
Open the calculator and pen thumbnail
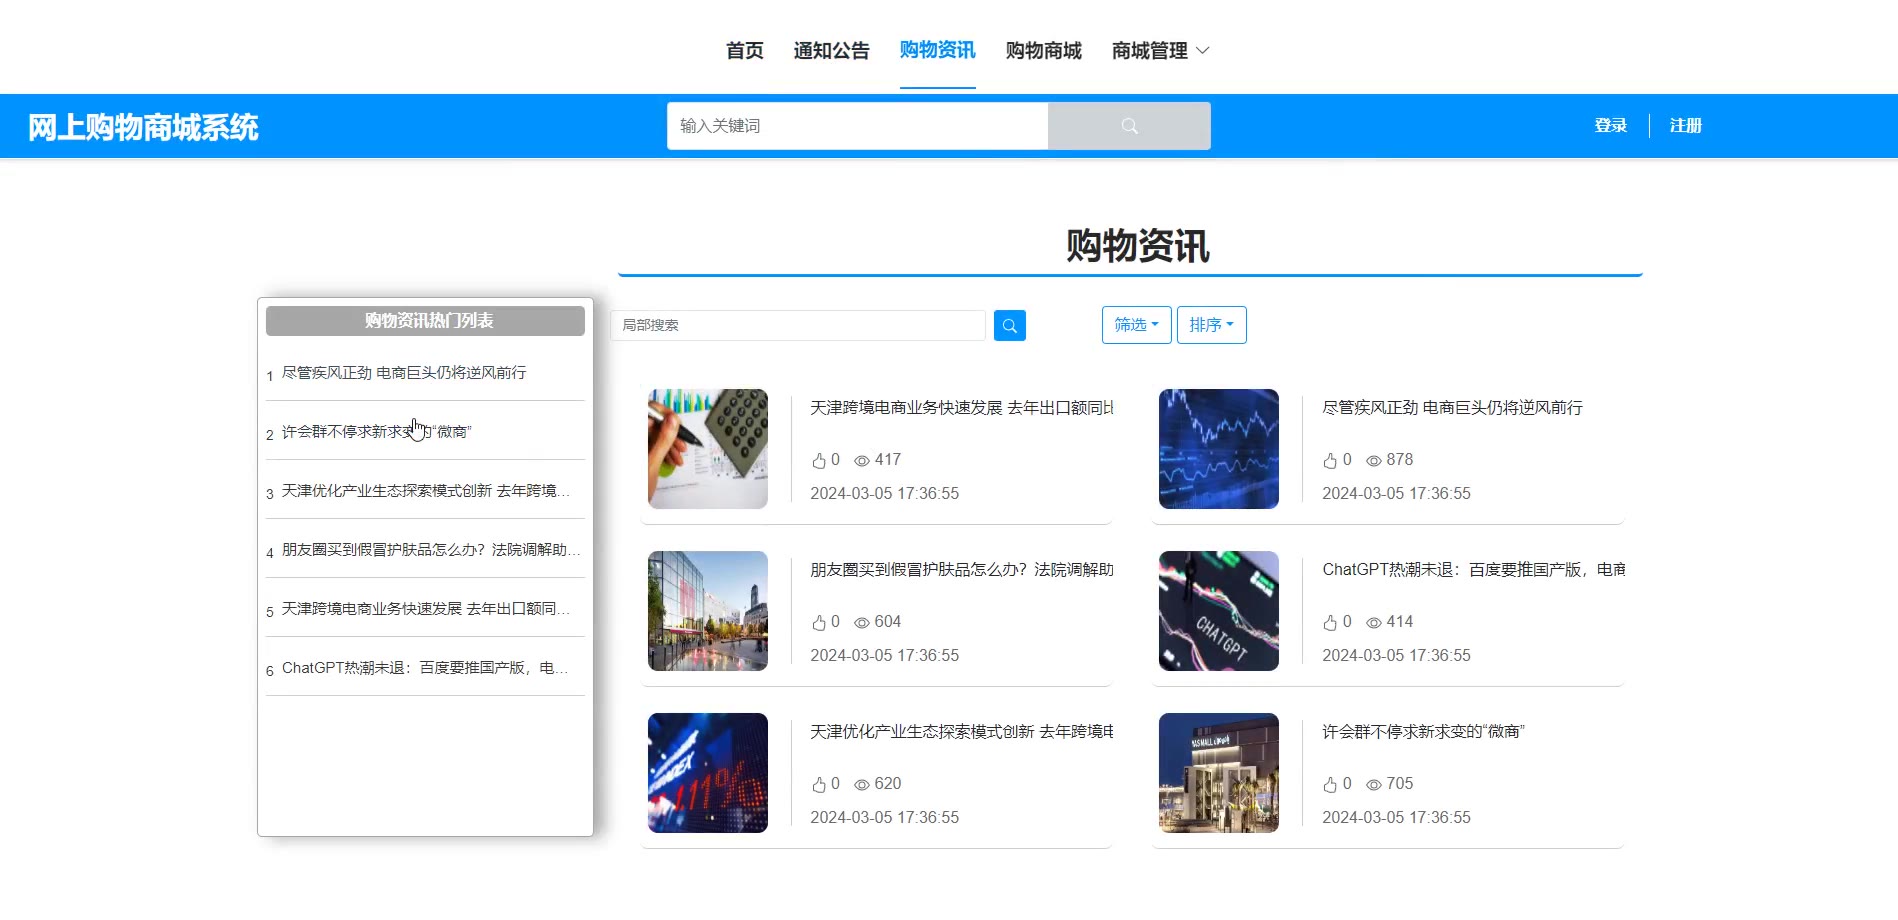(708, 449)
